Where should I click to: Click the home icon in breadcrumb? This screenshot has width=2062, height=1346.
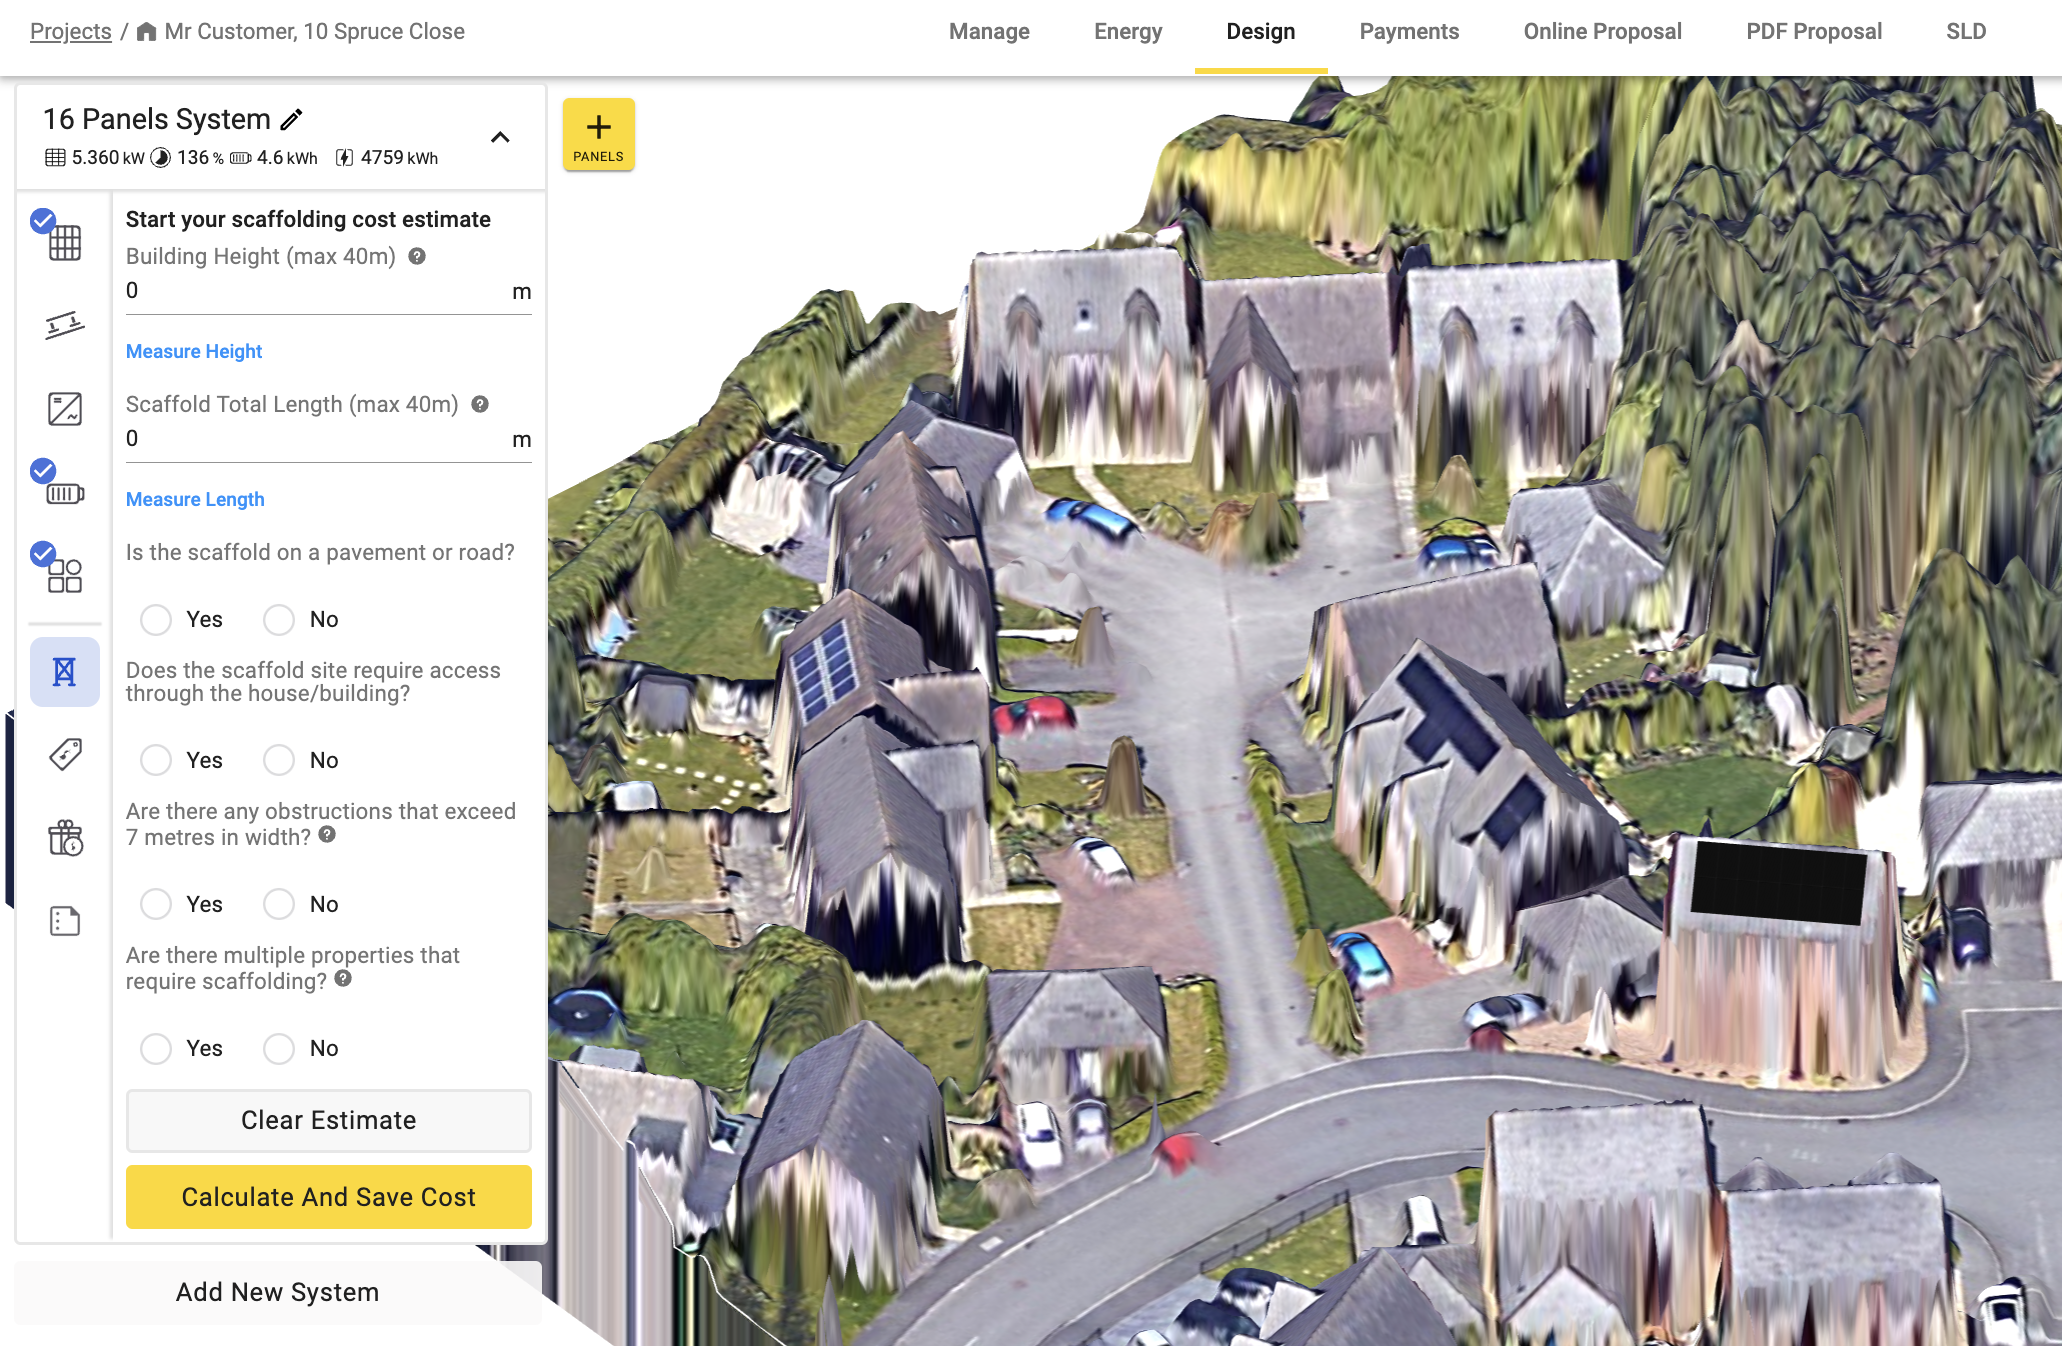[146, 31]
